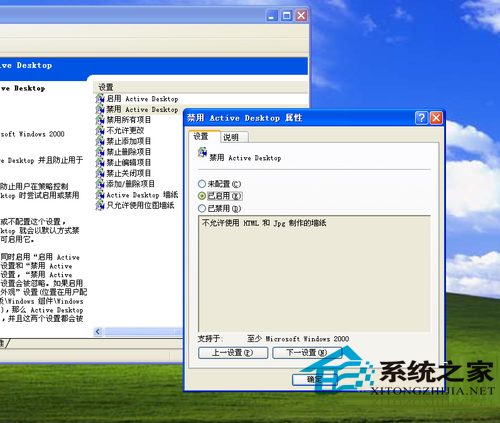The height and width of the screenshot is (423, 500).
Task: Click the icon beside 只允许使用位图墙纸
Action: pos(100,206)
